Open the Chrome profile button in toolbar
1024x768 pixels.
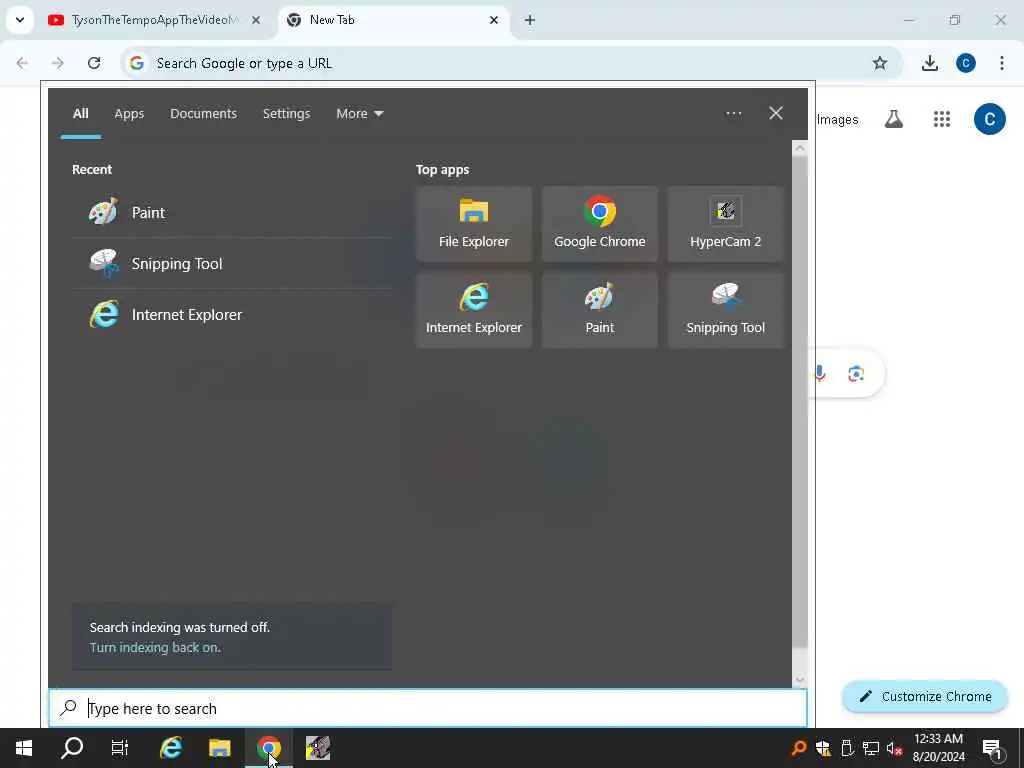(x=965, y=63)
